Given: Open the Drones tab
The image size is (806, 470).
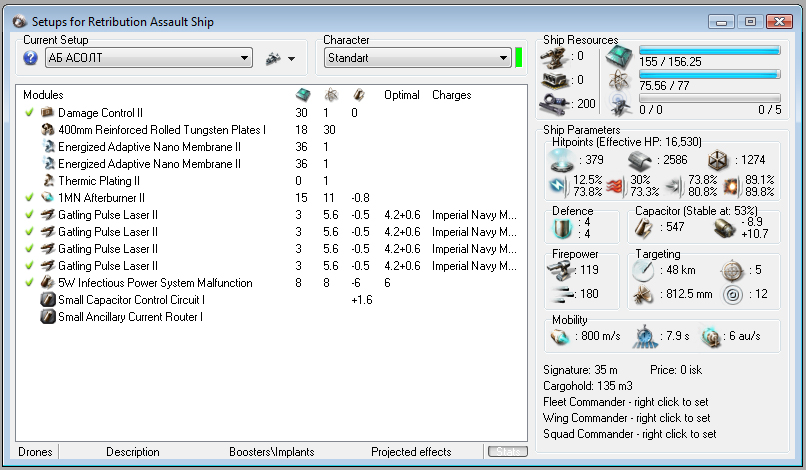Looking at the screenshot, I should 35,451.
